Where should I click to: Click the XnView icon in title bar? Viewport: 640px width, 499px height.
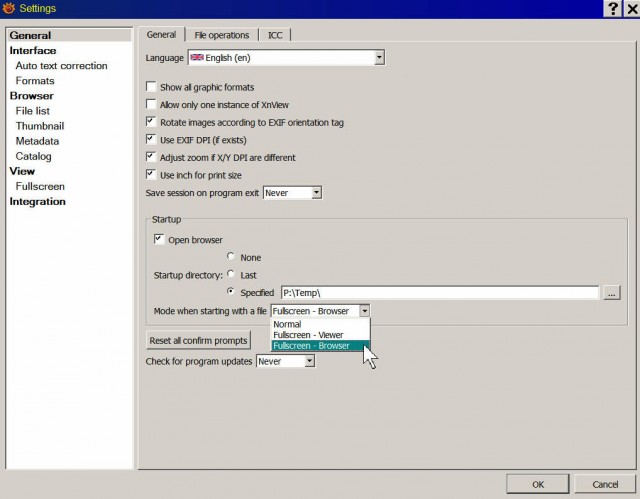pyautogui.click(x=8, y=8)
